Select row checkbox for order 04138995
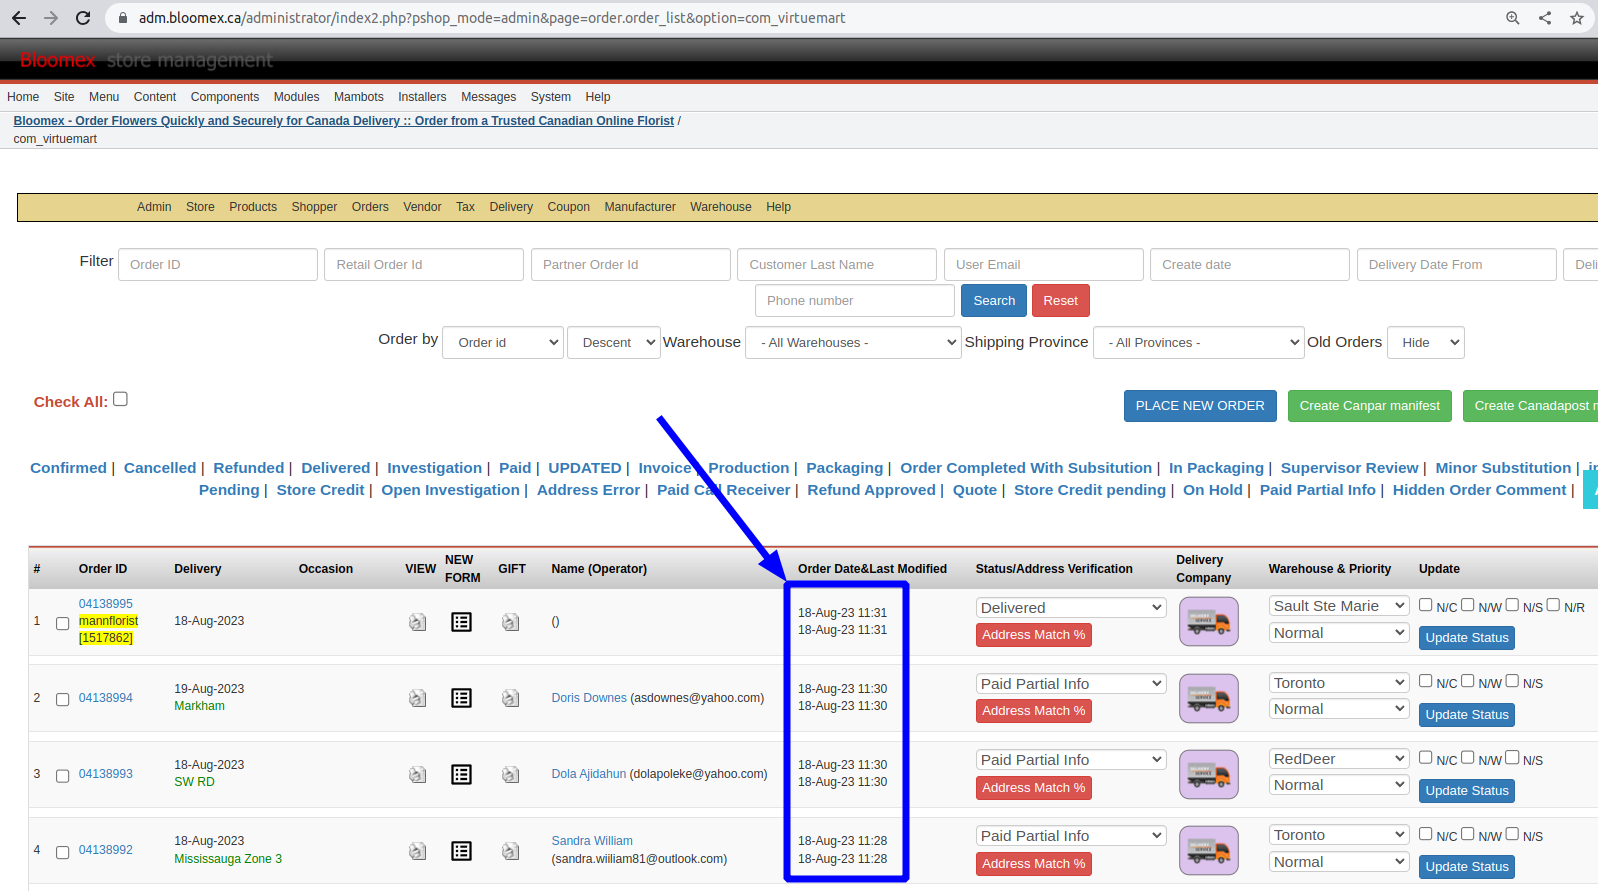 [62, 623]
